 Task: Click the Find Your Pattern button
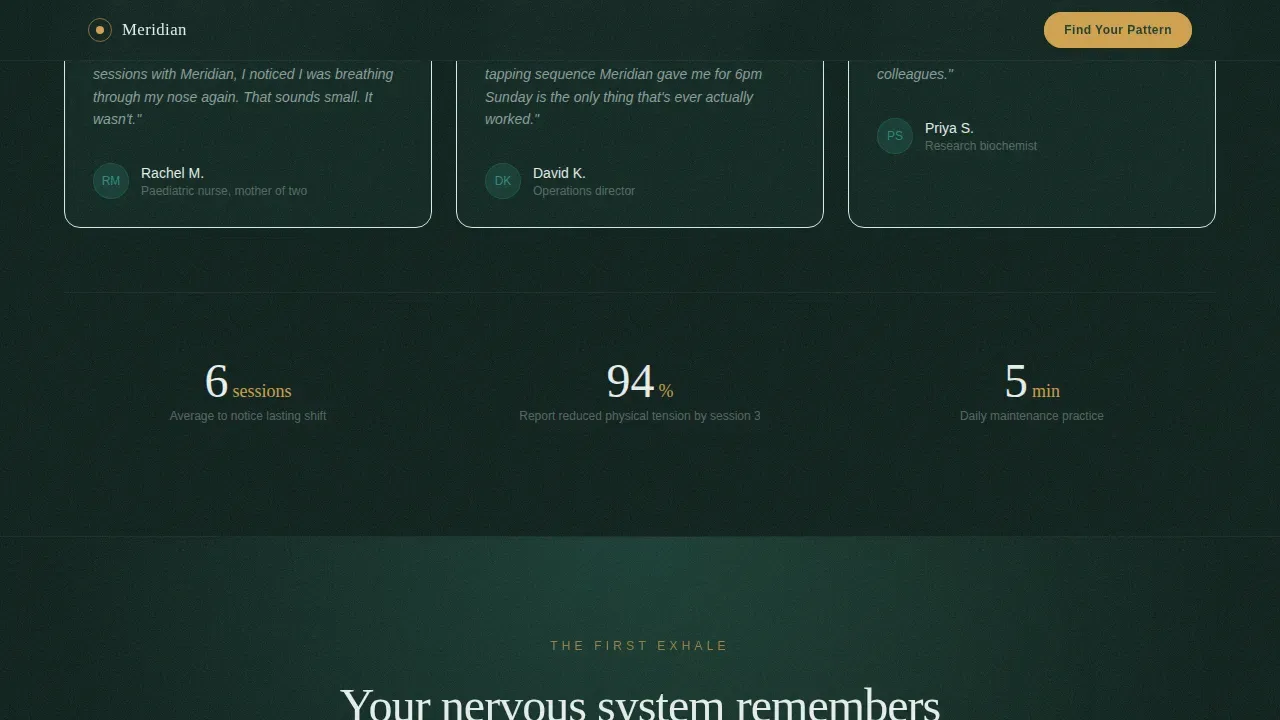[x=1118, y=30]
